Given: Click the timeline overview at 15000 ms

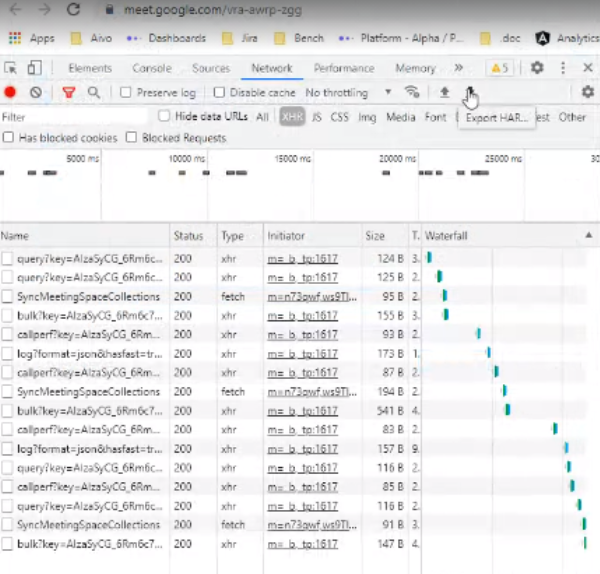Looking at the screenshot, I should tap(292, 158).
